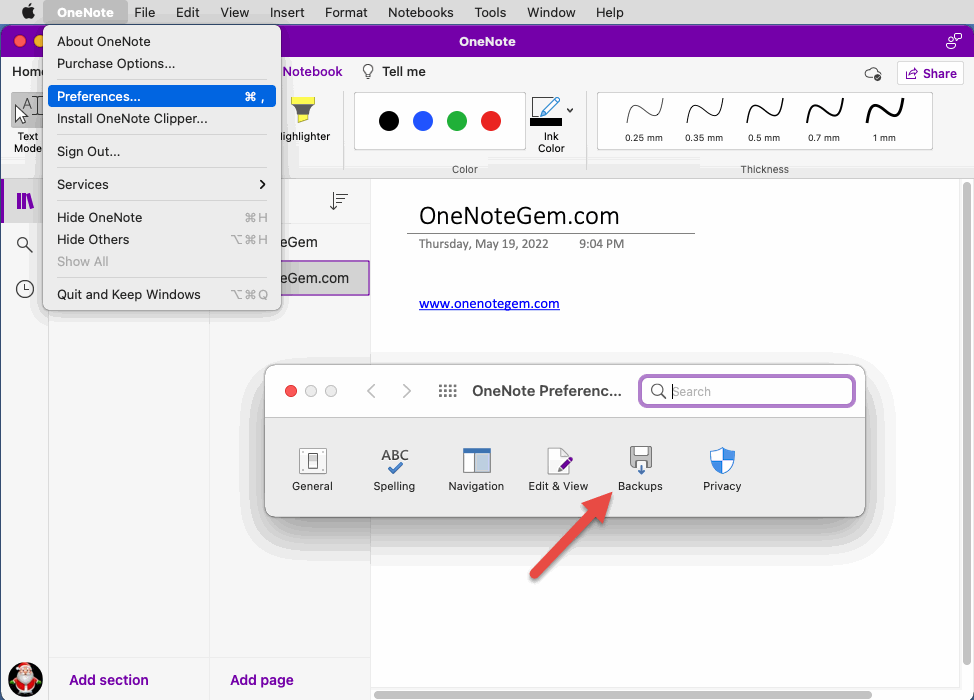Select Purchase Options... menu entry
974x700 pixels.
pyautogui.click(x=162, y=63)
